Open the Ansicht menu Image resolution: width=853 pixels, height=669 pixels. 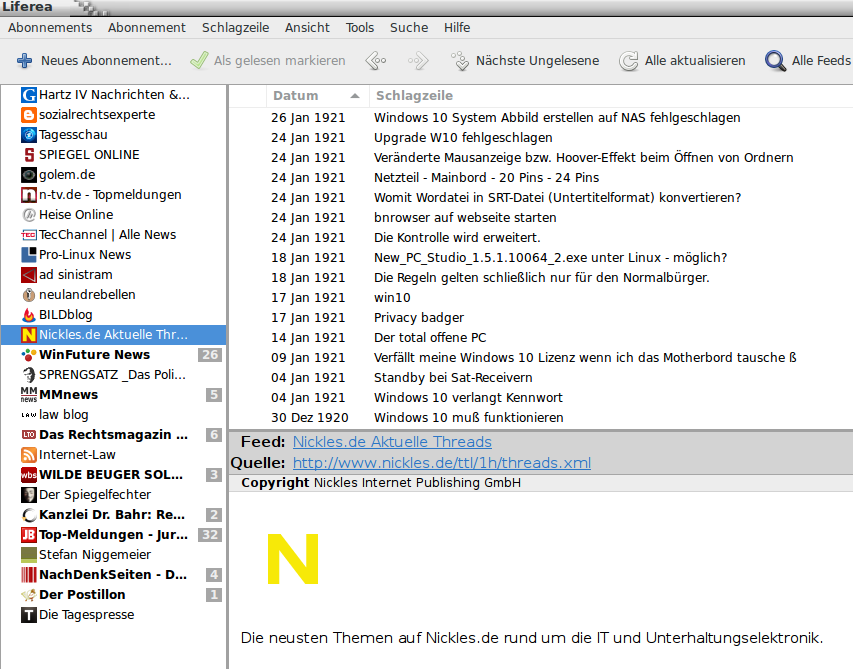pyautogui.click(x=307, y=28)
